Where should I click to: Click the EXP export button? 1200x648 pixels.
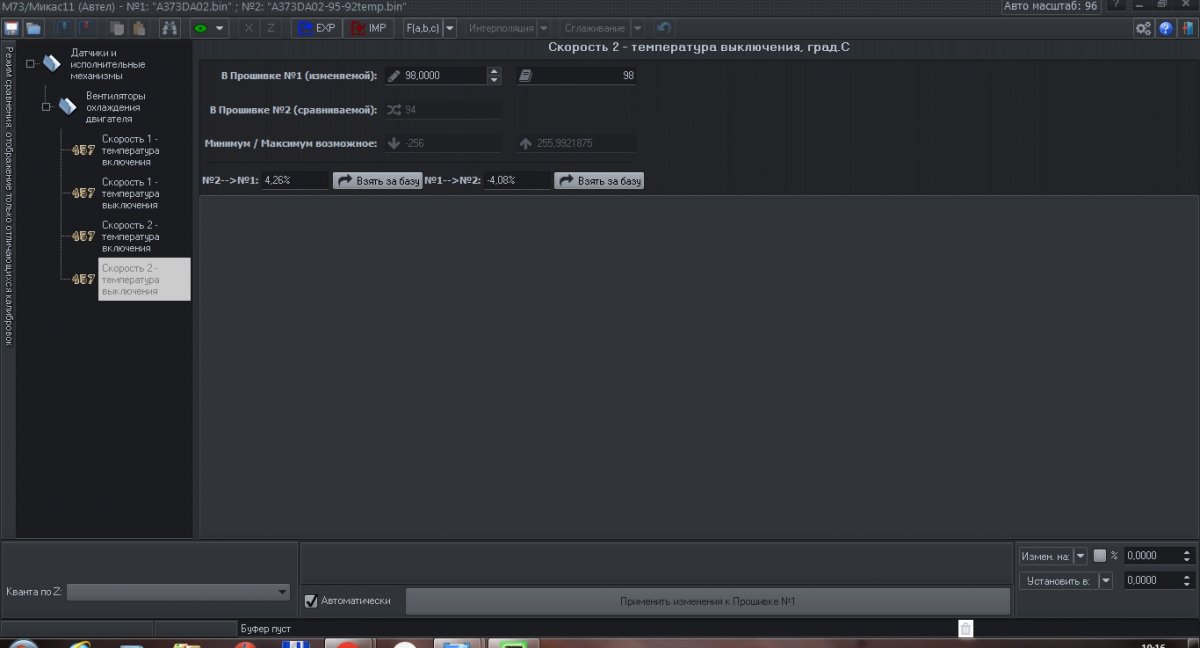click(x=317, y=28)
